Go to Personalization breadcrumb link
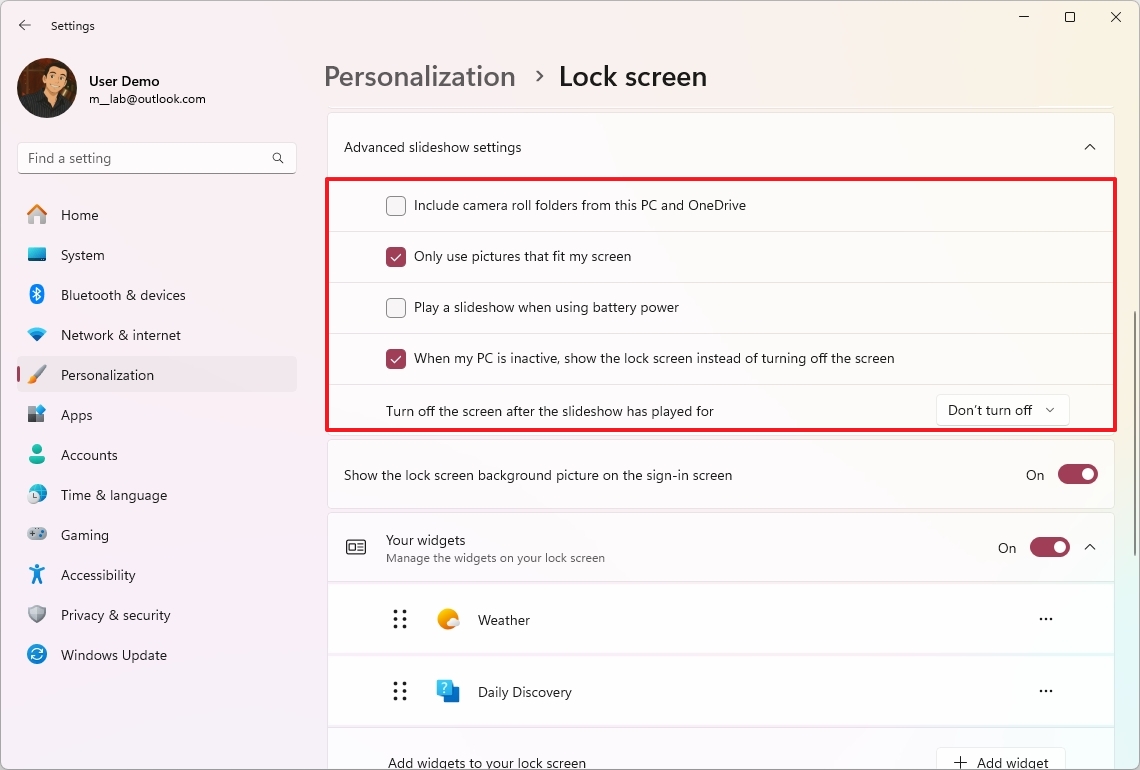 coord(420,77)
